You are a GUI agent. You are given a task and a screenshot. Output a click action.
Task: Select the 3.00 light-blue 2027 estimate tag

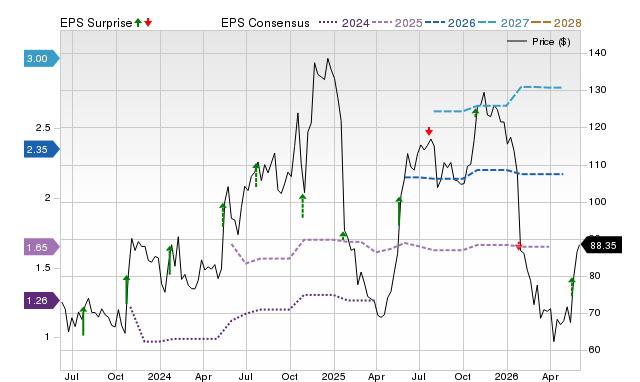pyautogui.click(x=41, y=59)
